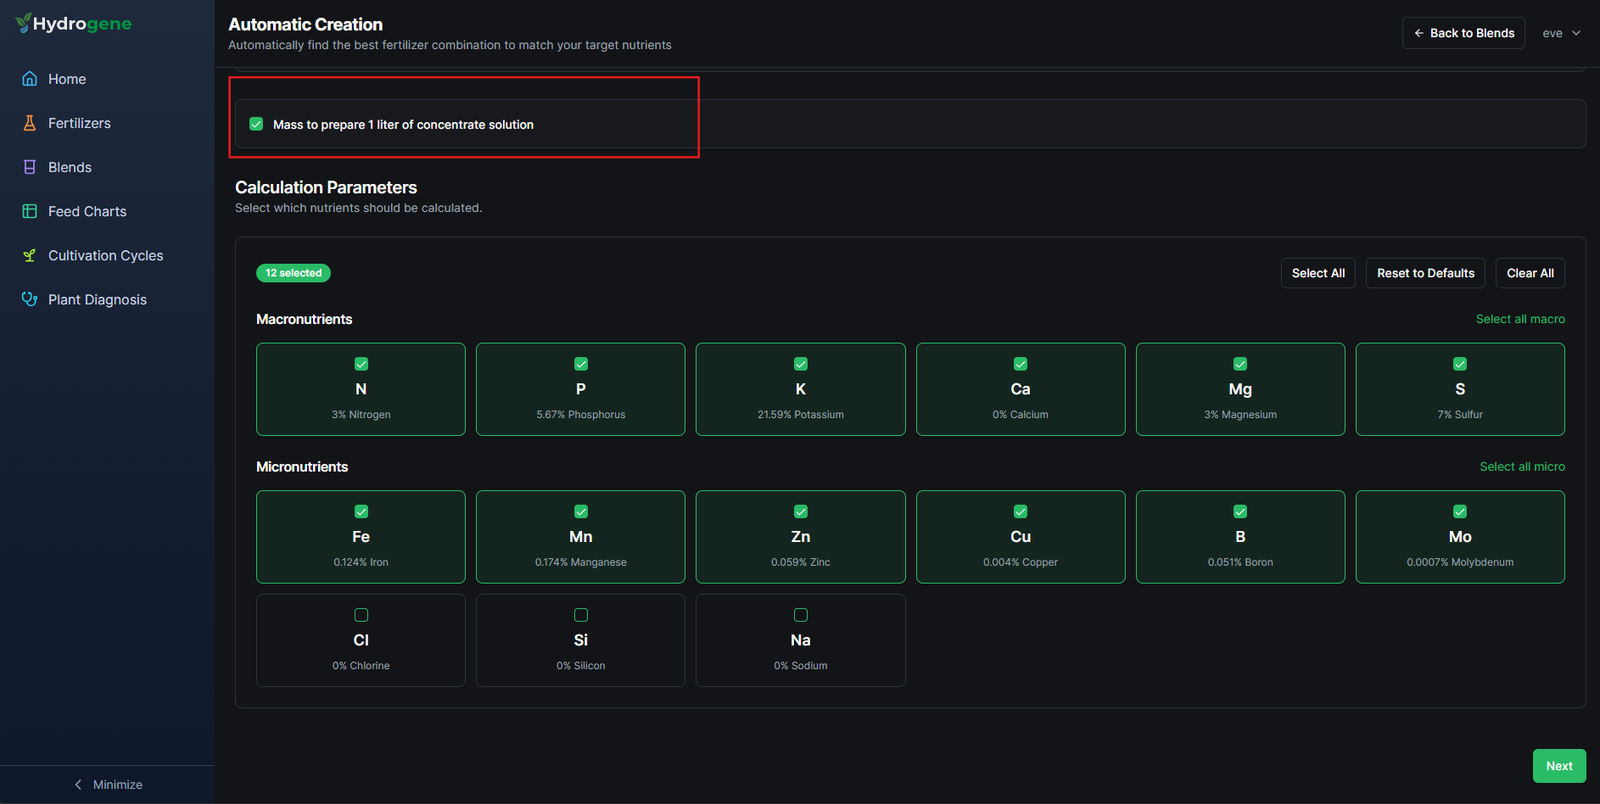Click the 0.0007% Molybdenum text
The height and width of the screenshot is (804, 1600).
(1460, 562)
